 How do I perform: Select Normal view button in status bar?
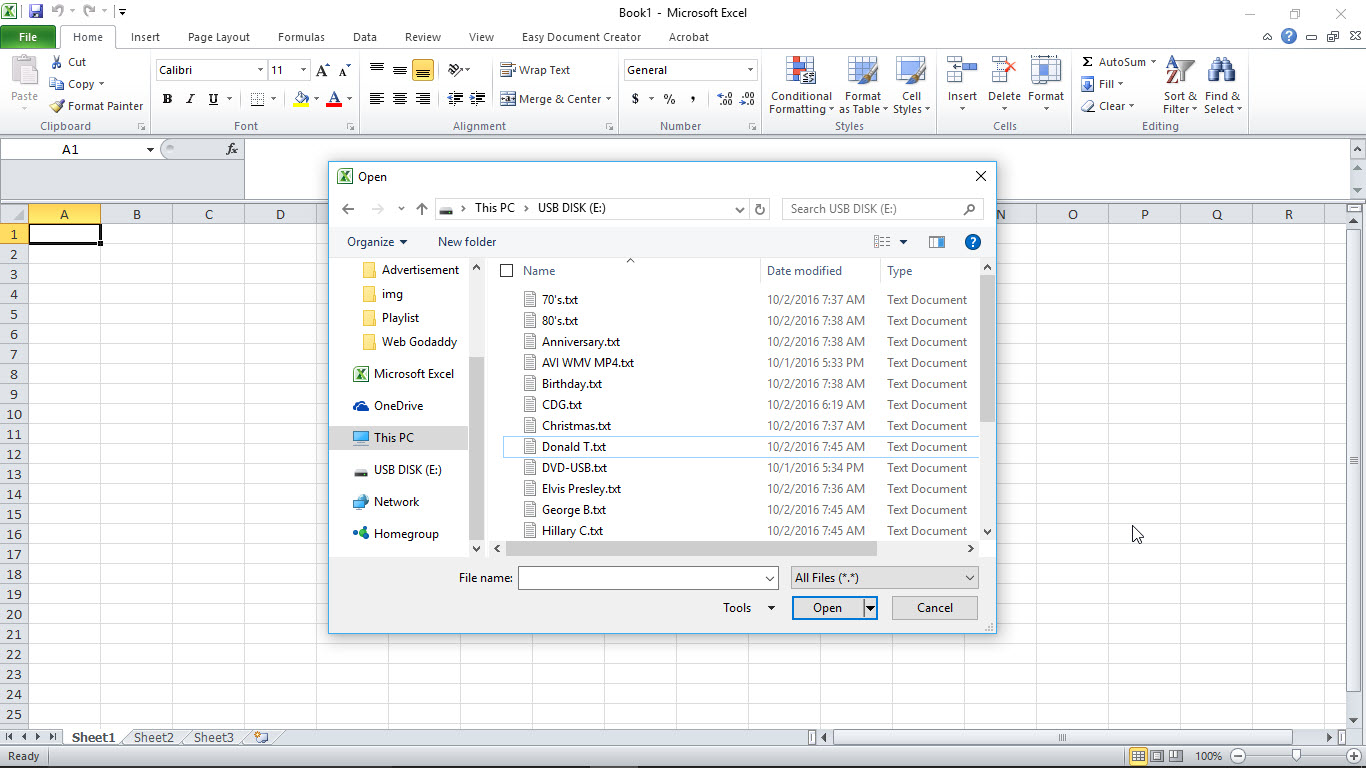coord(1138,756)
